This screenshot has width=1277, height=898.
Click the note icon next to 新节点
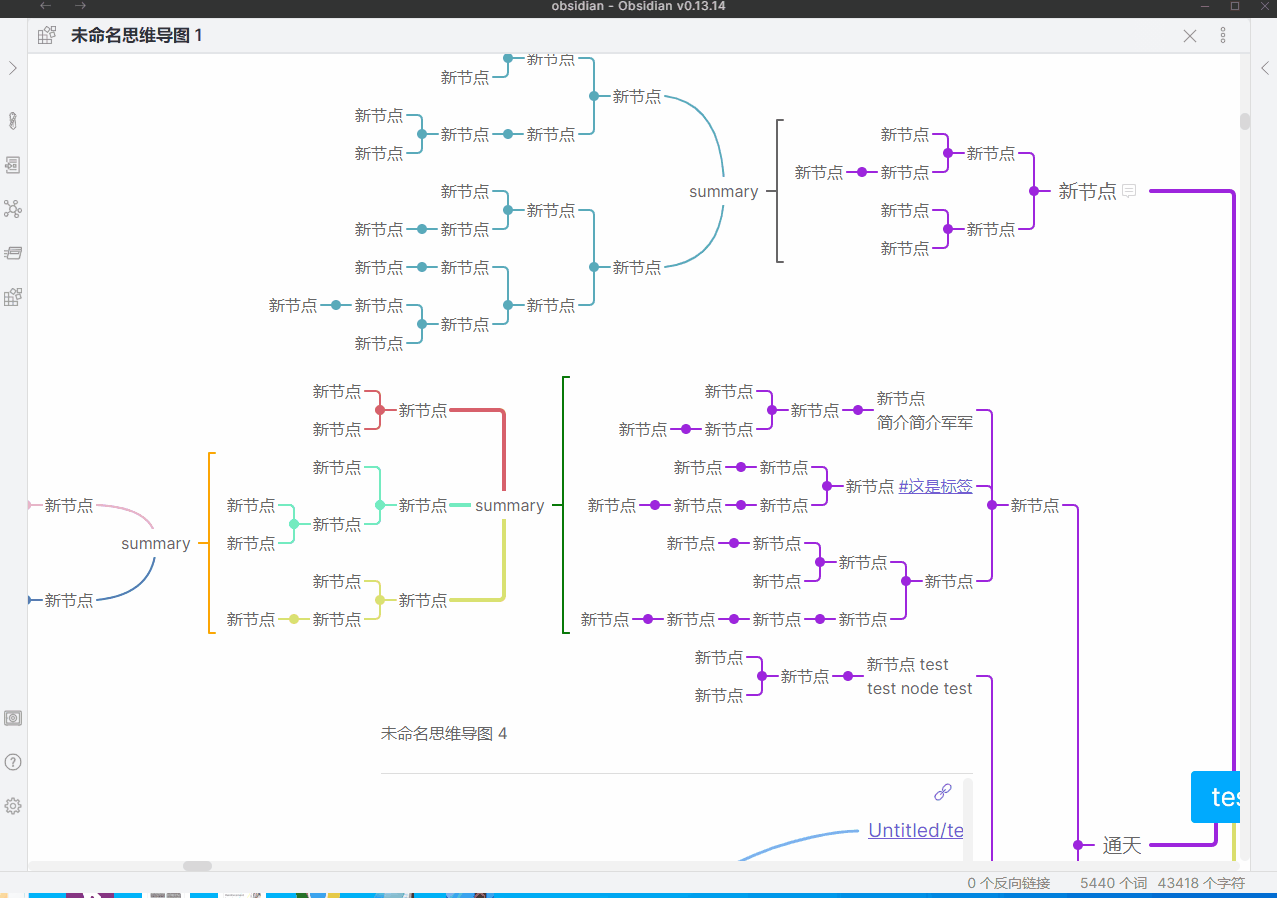point(1129,191)
